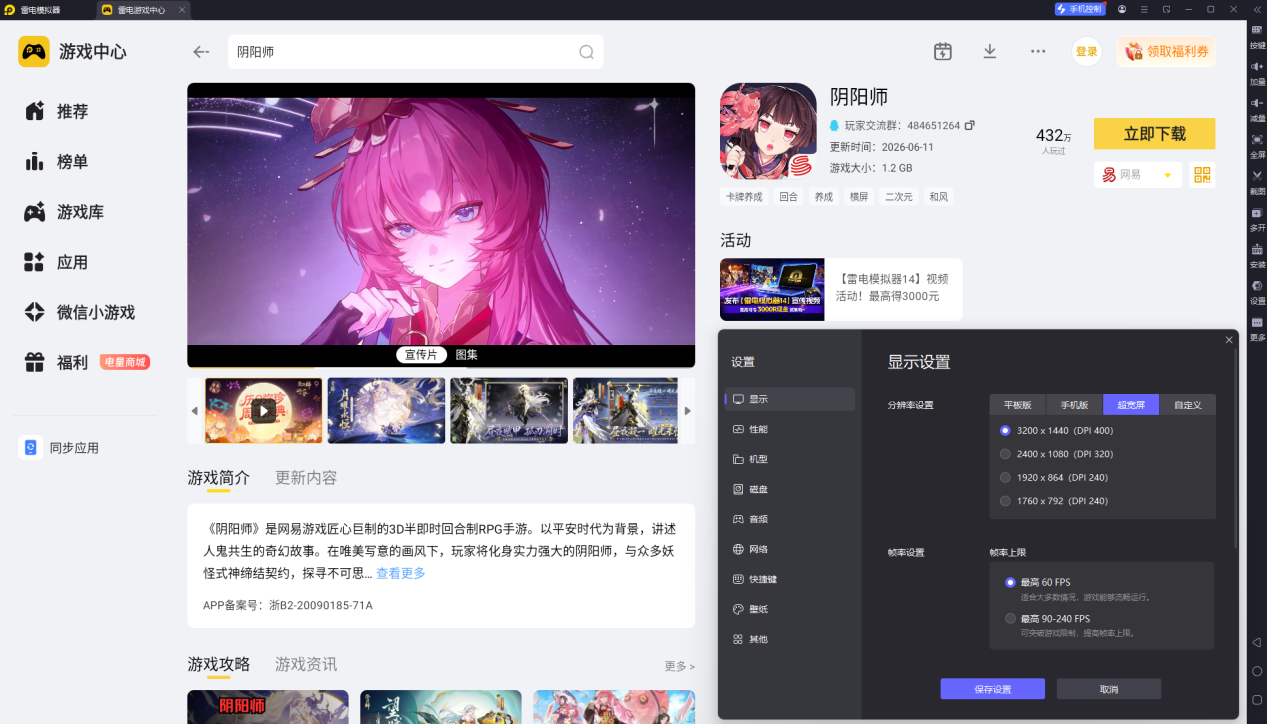This screenshot has height=724, width=1267.
Task: Switch to 更新内容 tab
Action: click(x=306, y=478)
